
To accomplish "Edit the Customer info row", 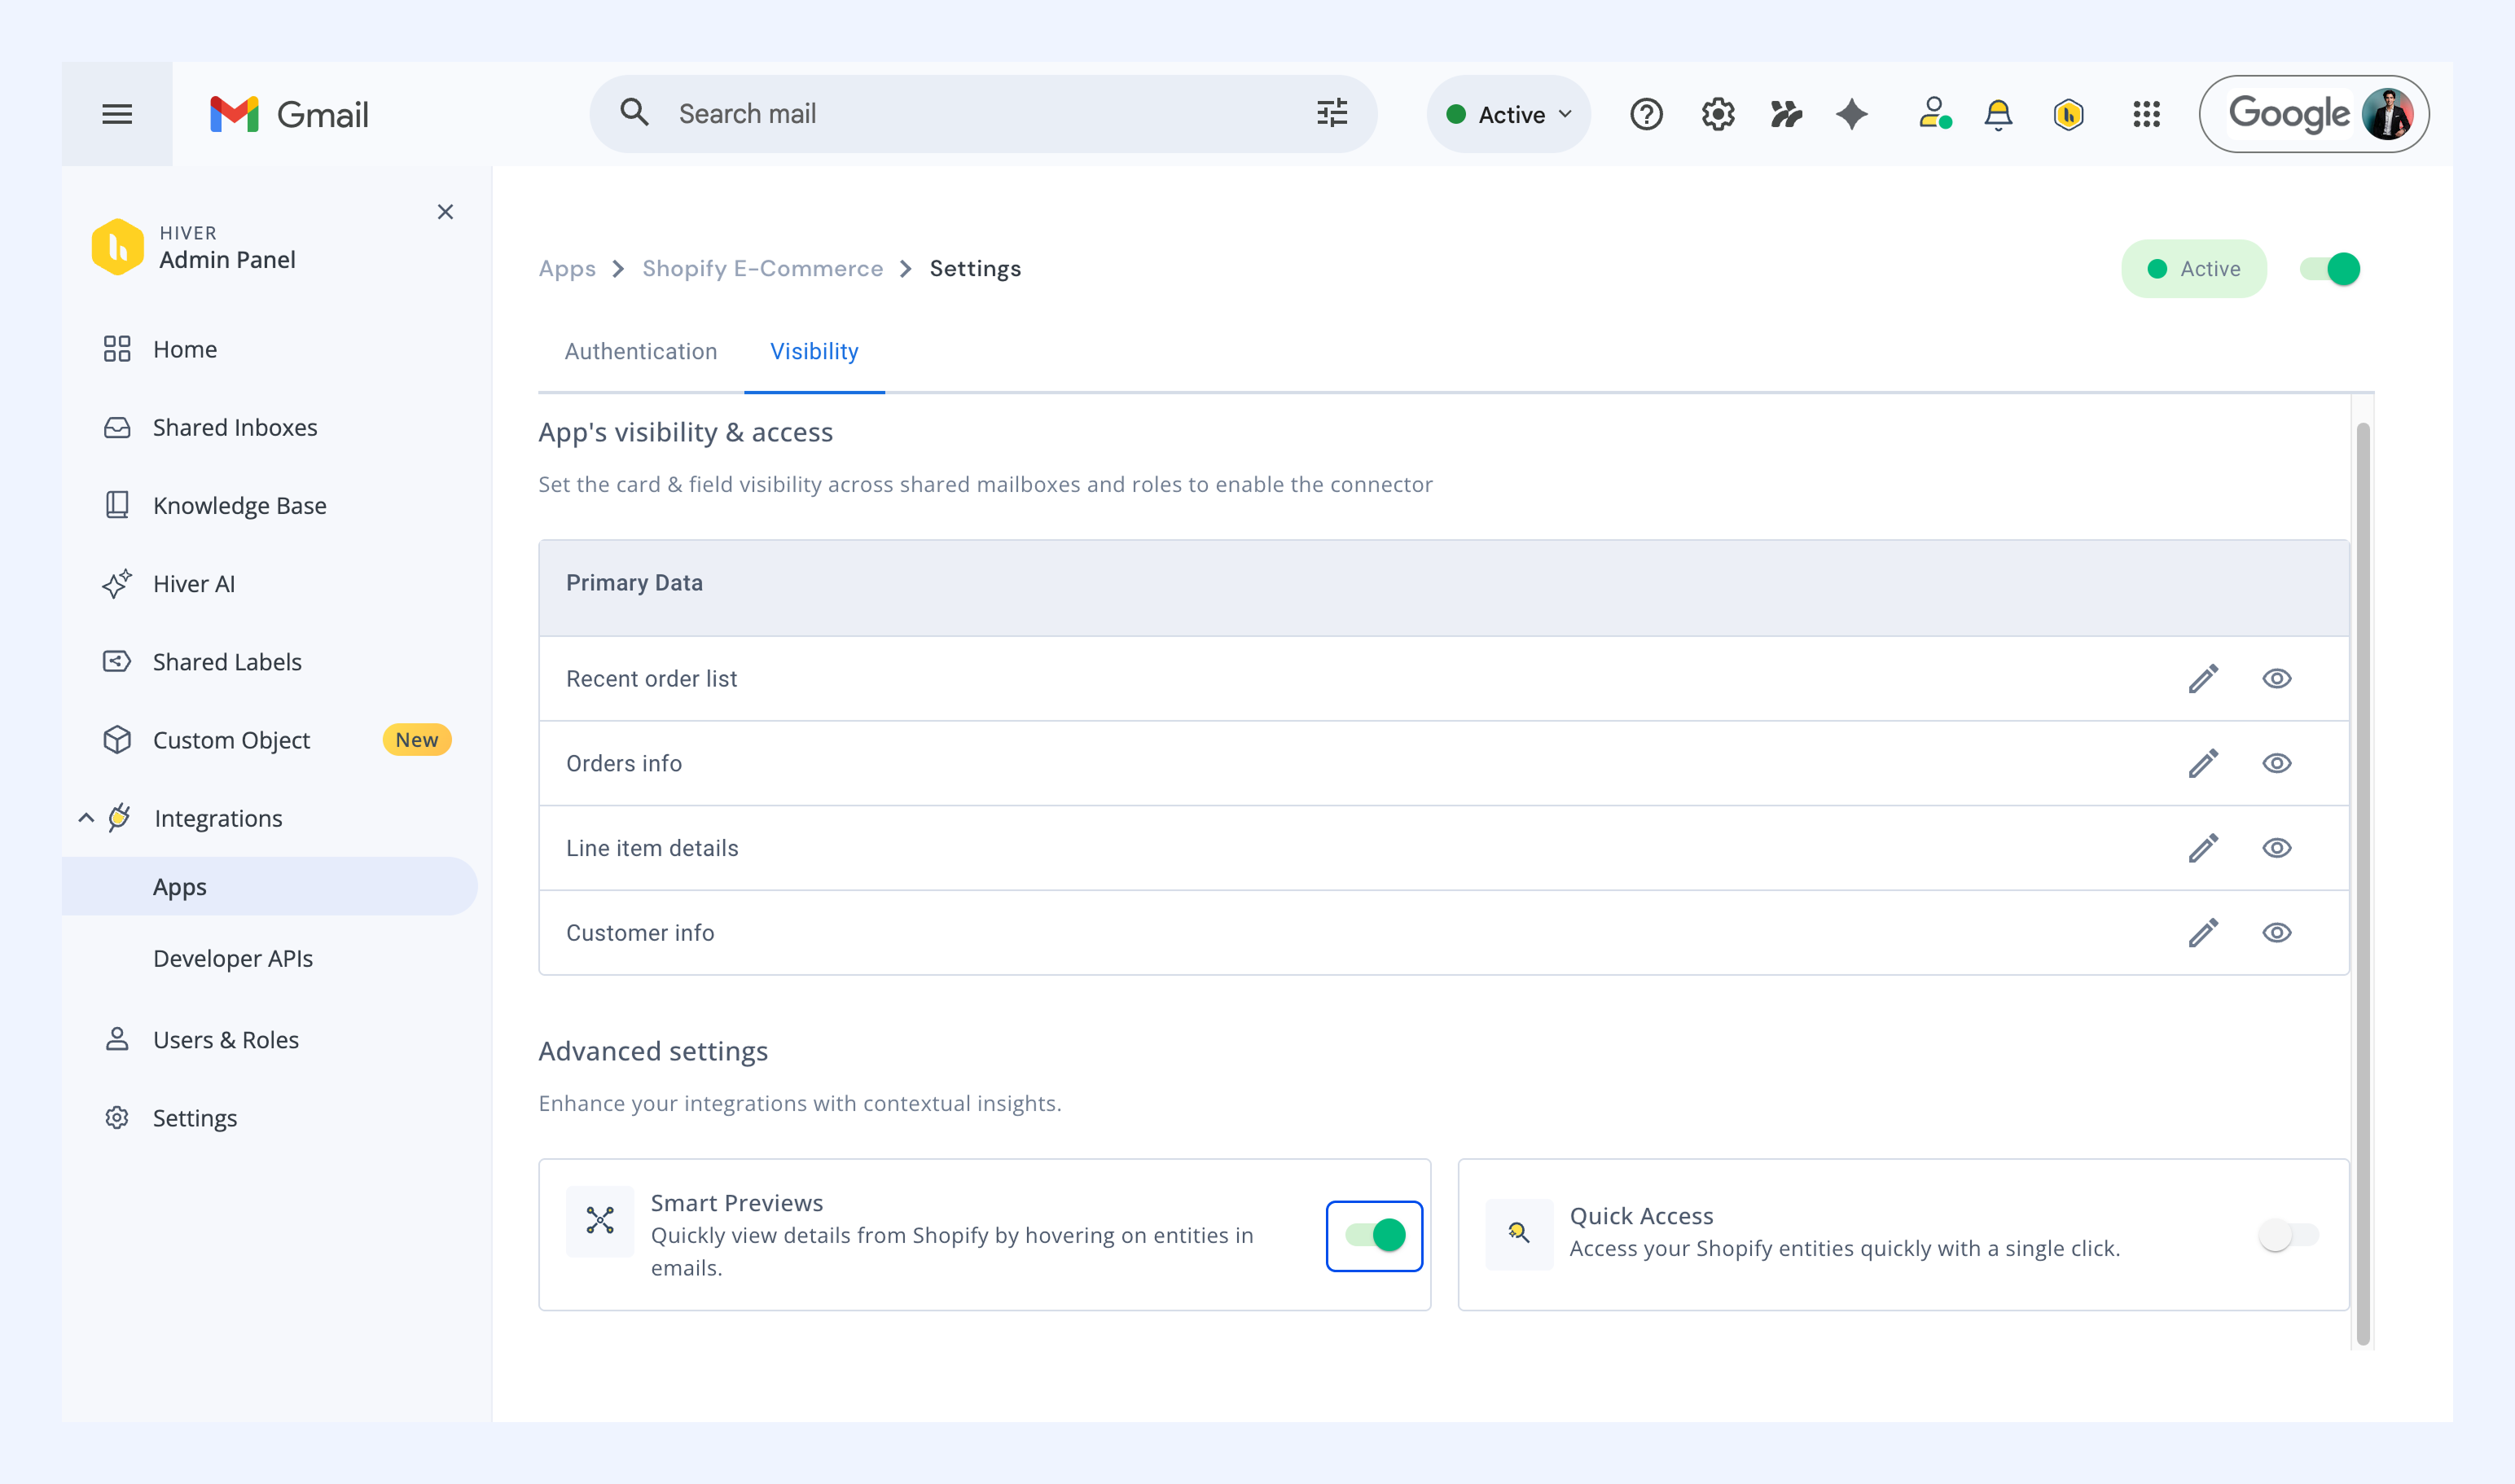I will [x=2203, y=933].
